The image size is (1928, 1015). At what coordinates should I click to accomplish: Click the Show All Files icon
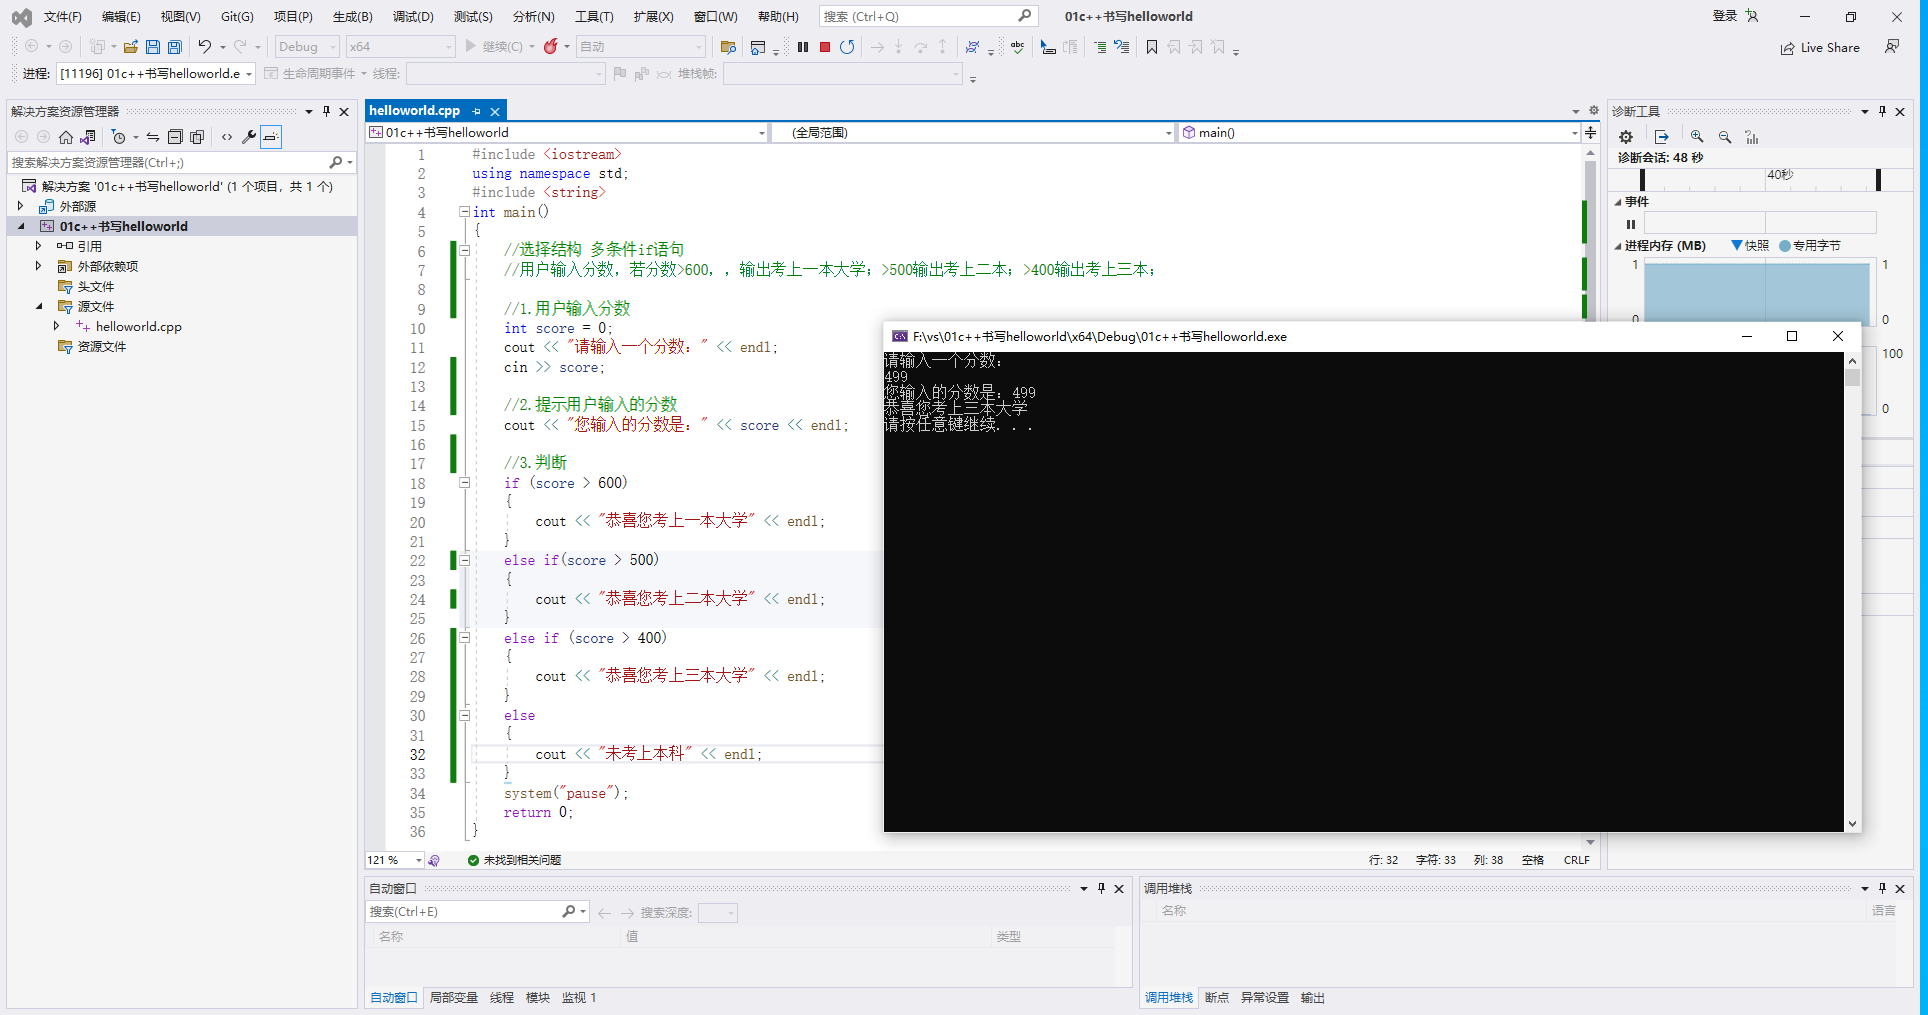pos(197,137)
